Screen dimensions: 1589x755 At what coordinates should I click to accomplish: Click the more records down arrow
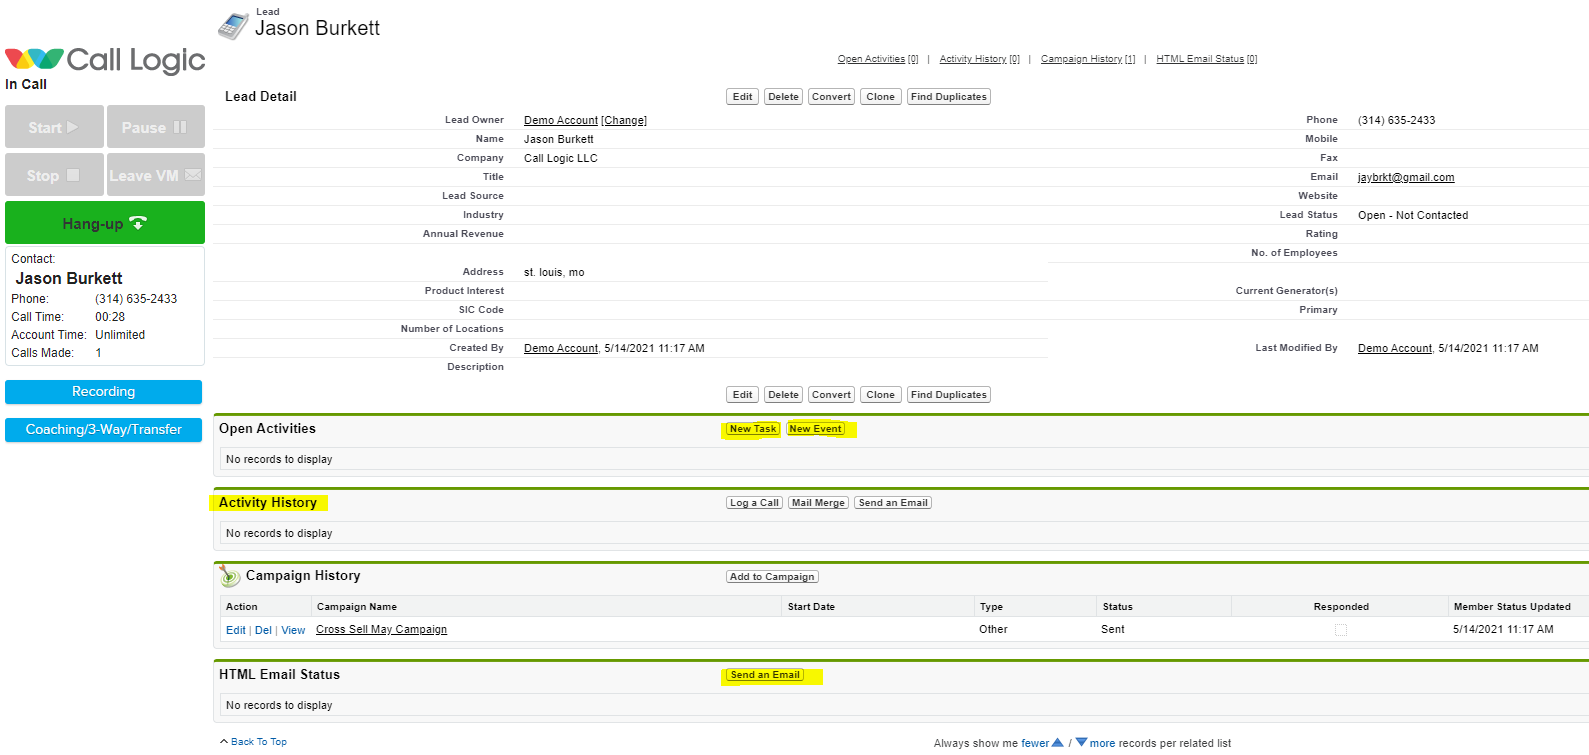1081,742
